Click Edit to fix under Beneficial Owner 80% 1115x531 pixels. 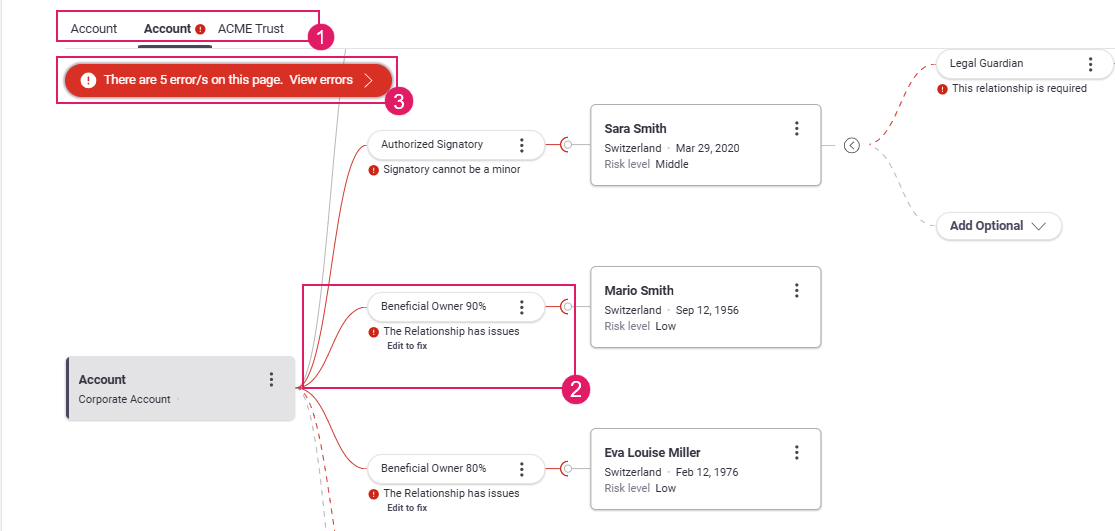click(407, 508)
